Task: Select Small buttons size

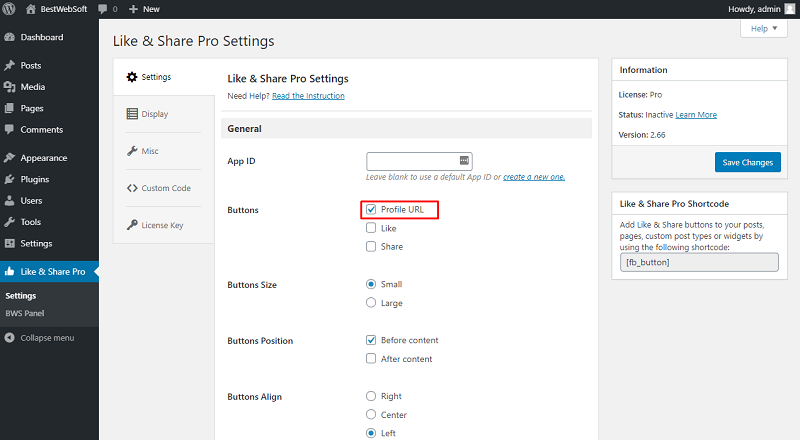Action: pos(371,284)
